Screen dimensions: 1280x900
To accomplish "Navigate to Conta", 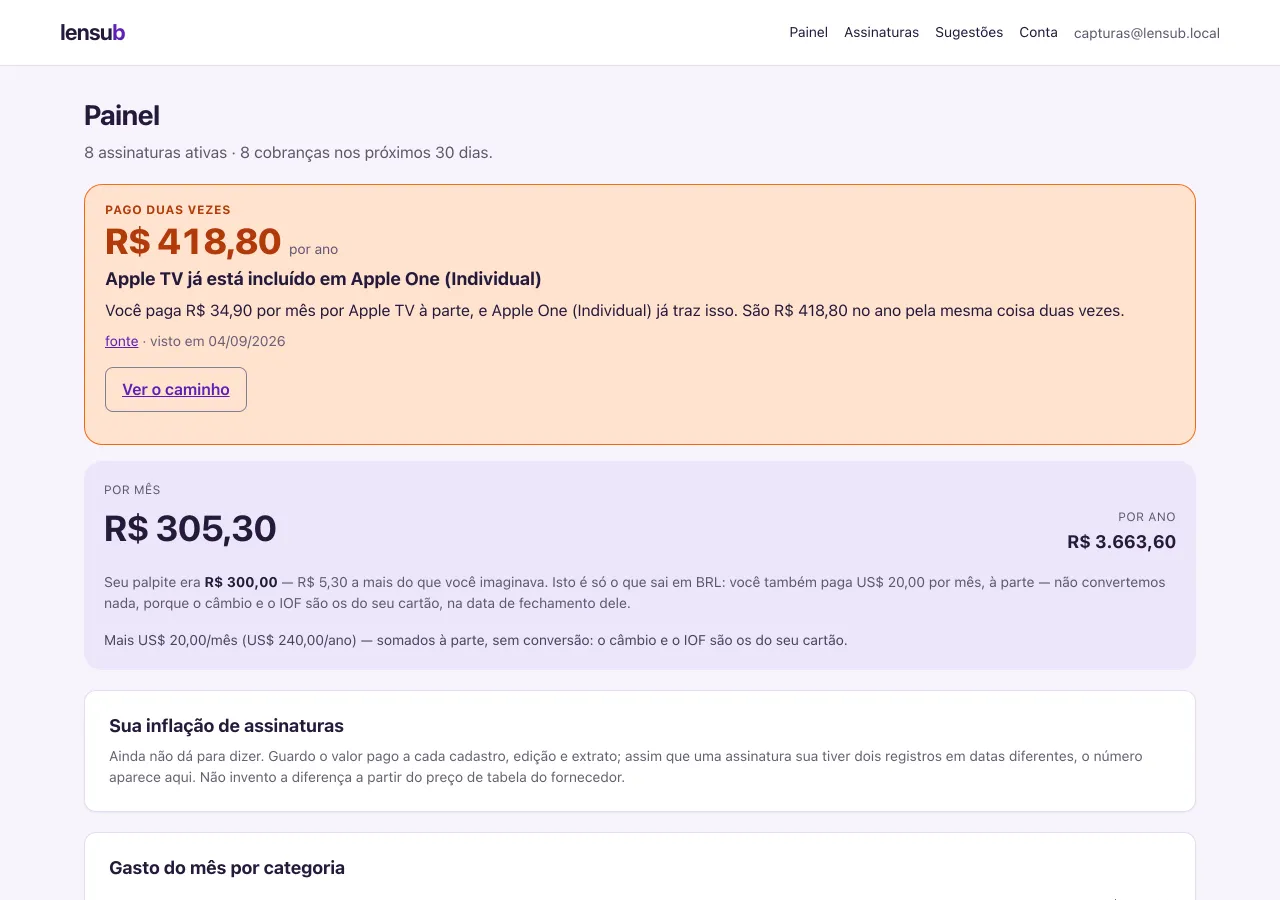I will click(1038, 32).
